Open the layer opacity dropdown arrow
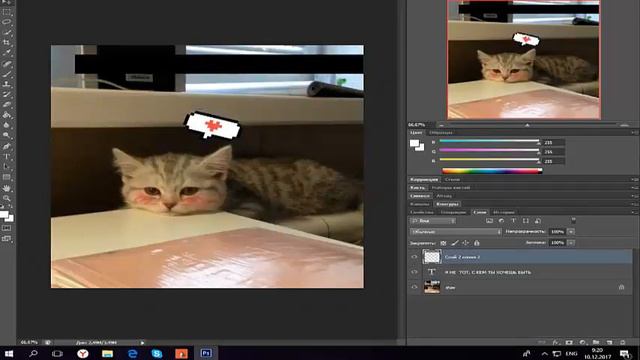The image size is (640, 360). (x=571, y=232)
